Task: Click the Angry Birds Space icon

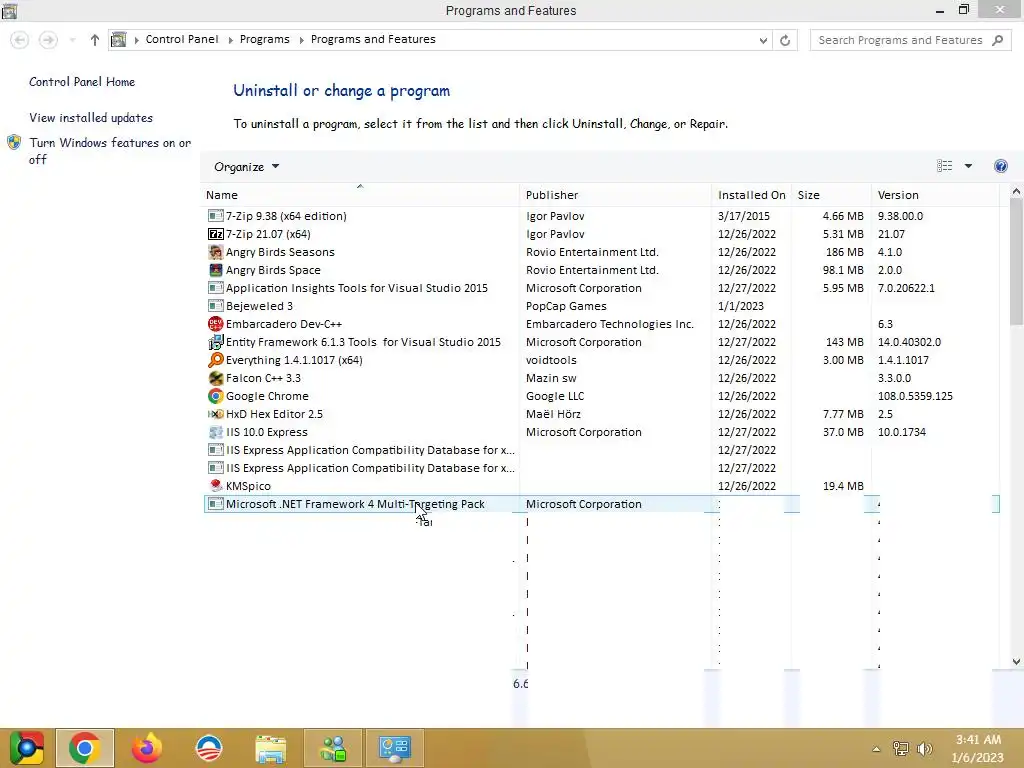Action: 216,270
